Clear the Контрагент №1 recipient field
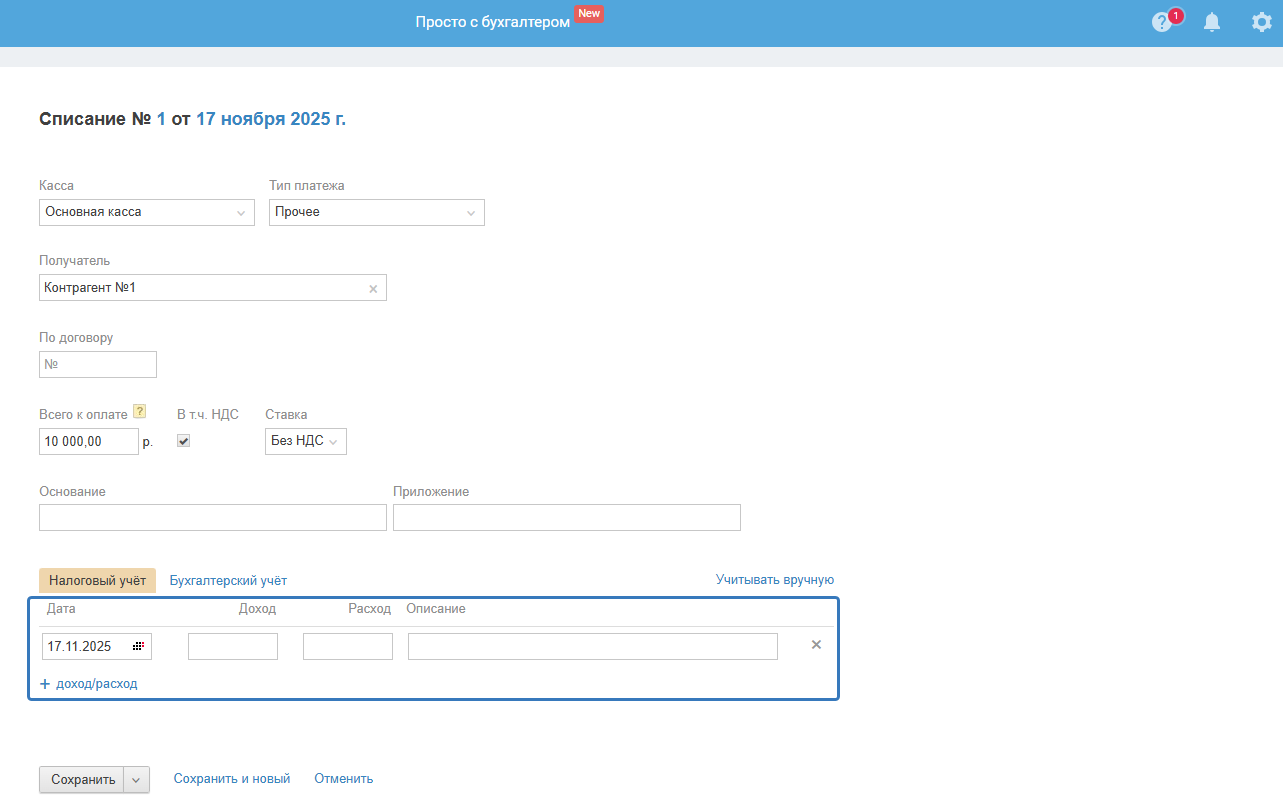Screen dimensions: 1283x805 tap(373, 289)
